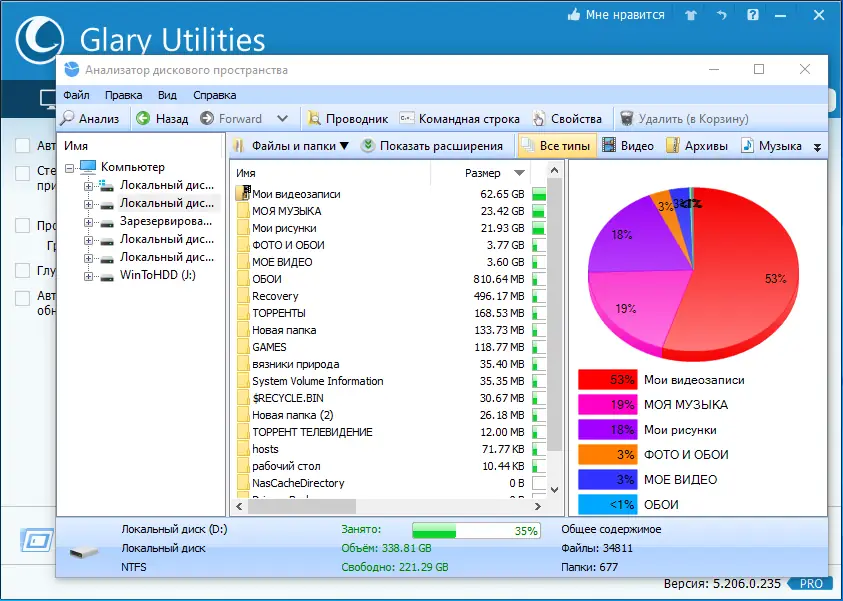
Task: Collapse the Компьютер tree node
Action: click(69, 168)
